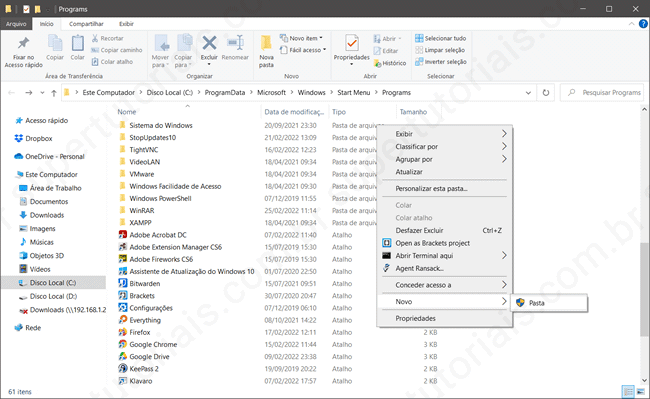Click Selecionar tudo in the ribbon
The image size is (650, 399).
click(x=441, y=38)
